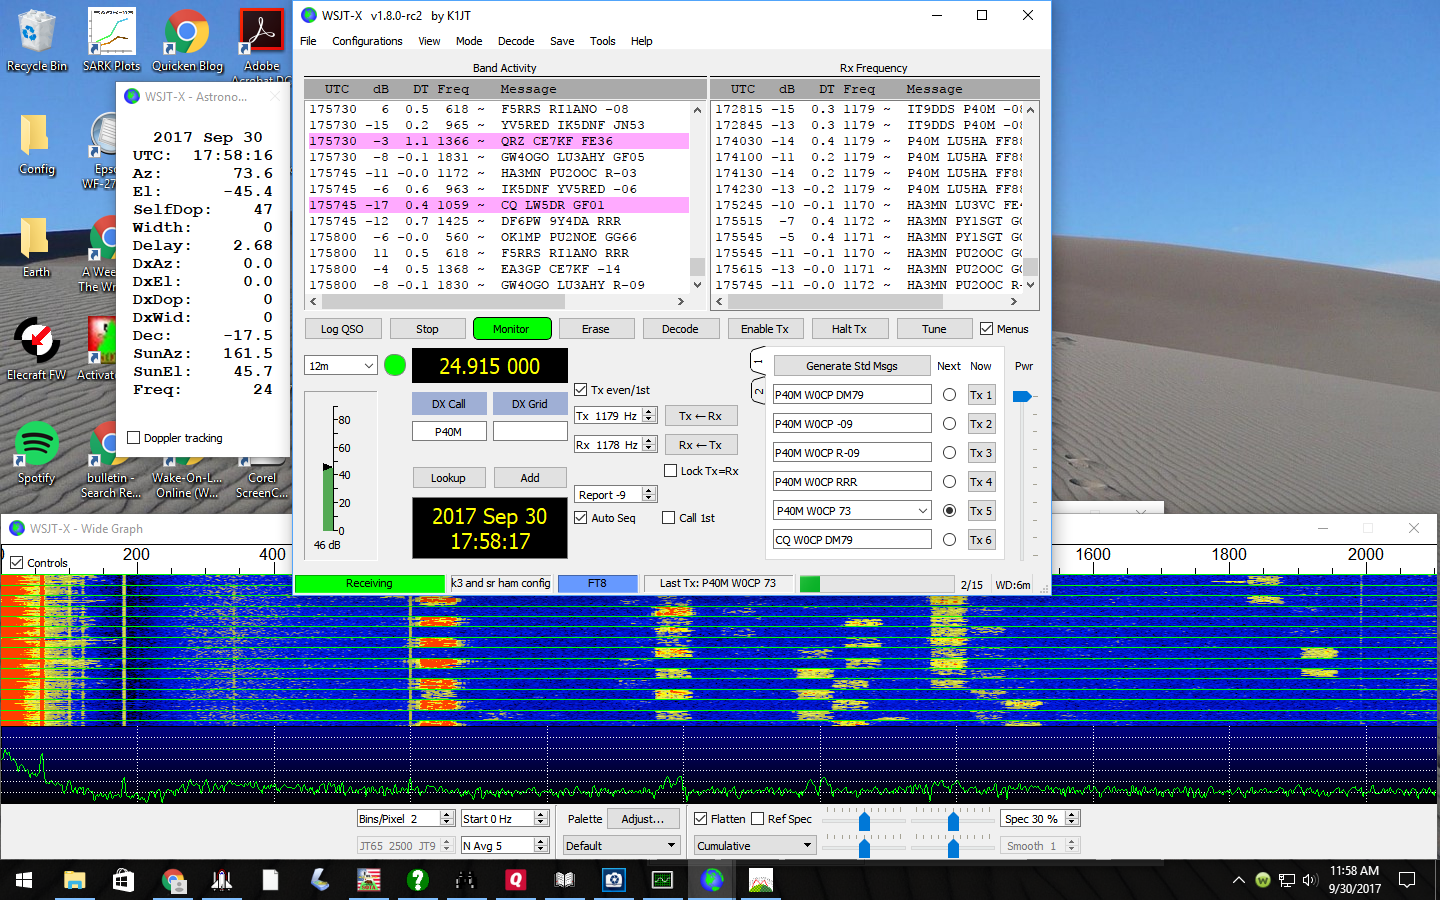Open the Cumulative spectrum display dropdown

click(753, 845)
